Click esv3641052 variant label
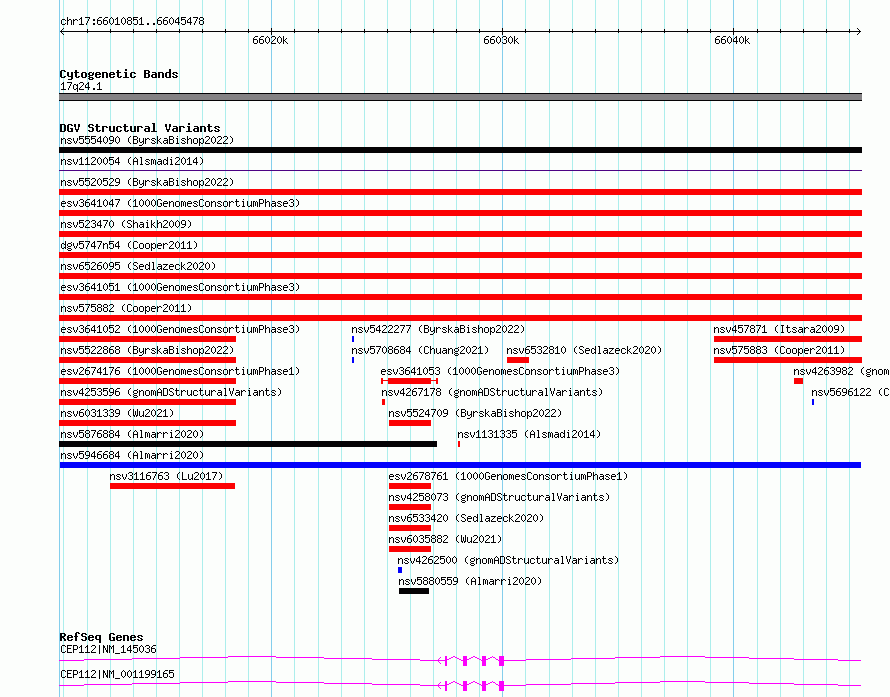Viewport: 890px width, 697px height. pyautogui.click(x=180, y=329)
